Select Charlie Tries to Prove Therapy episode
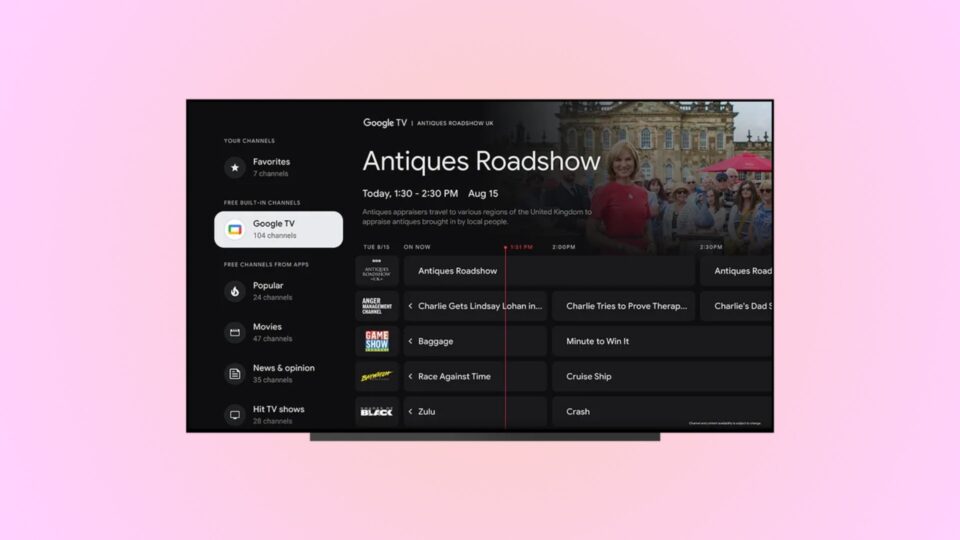960x540 pixels. pyautogui.click(x=623, y=306)
